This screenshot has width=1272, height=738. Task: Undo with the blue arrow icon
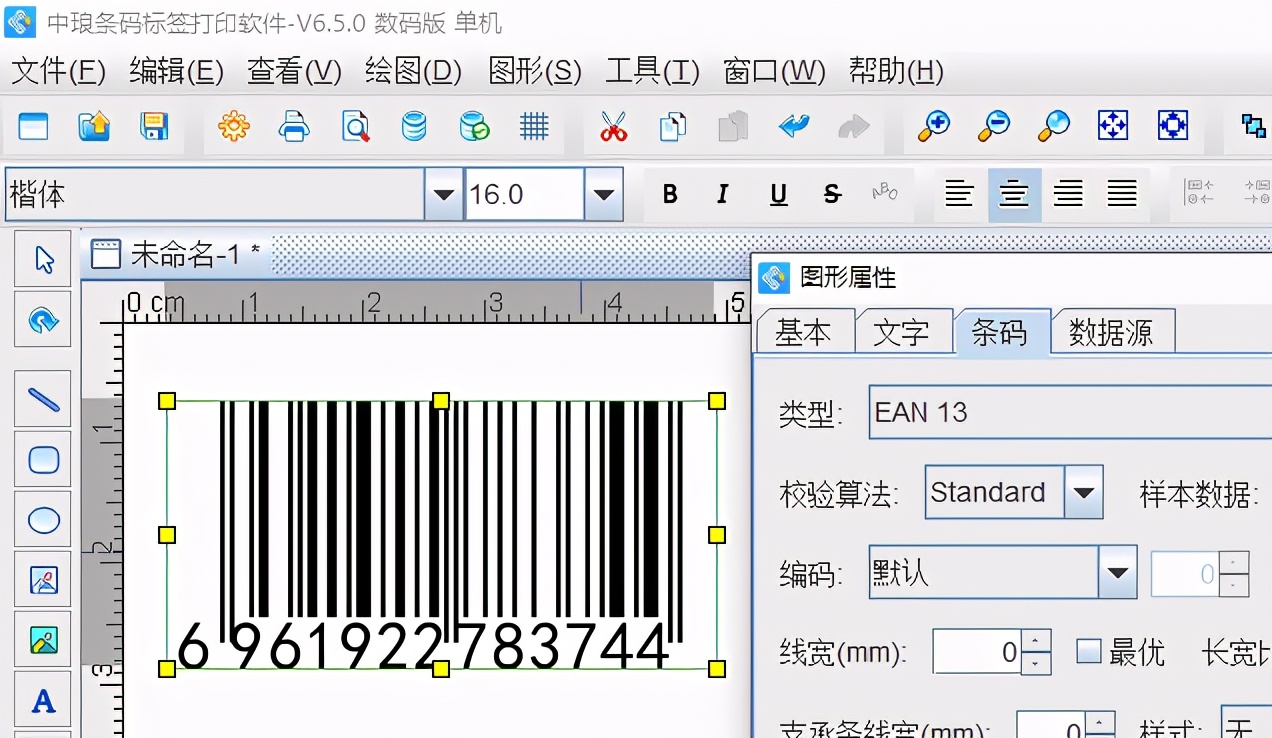coord(793,126)
